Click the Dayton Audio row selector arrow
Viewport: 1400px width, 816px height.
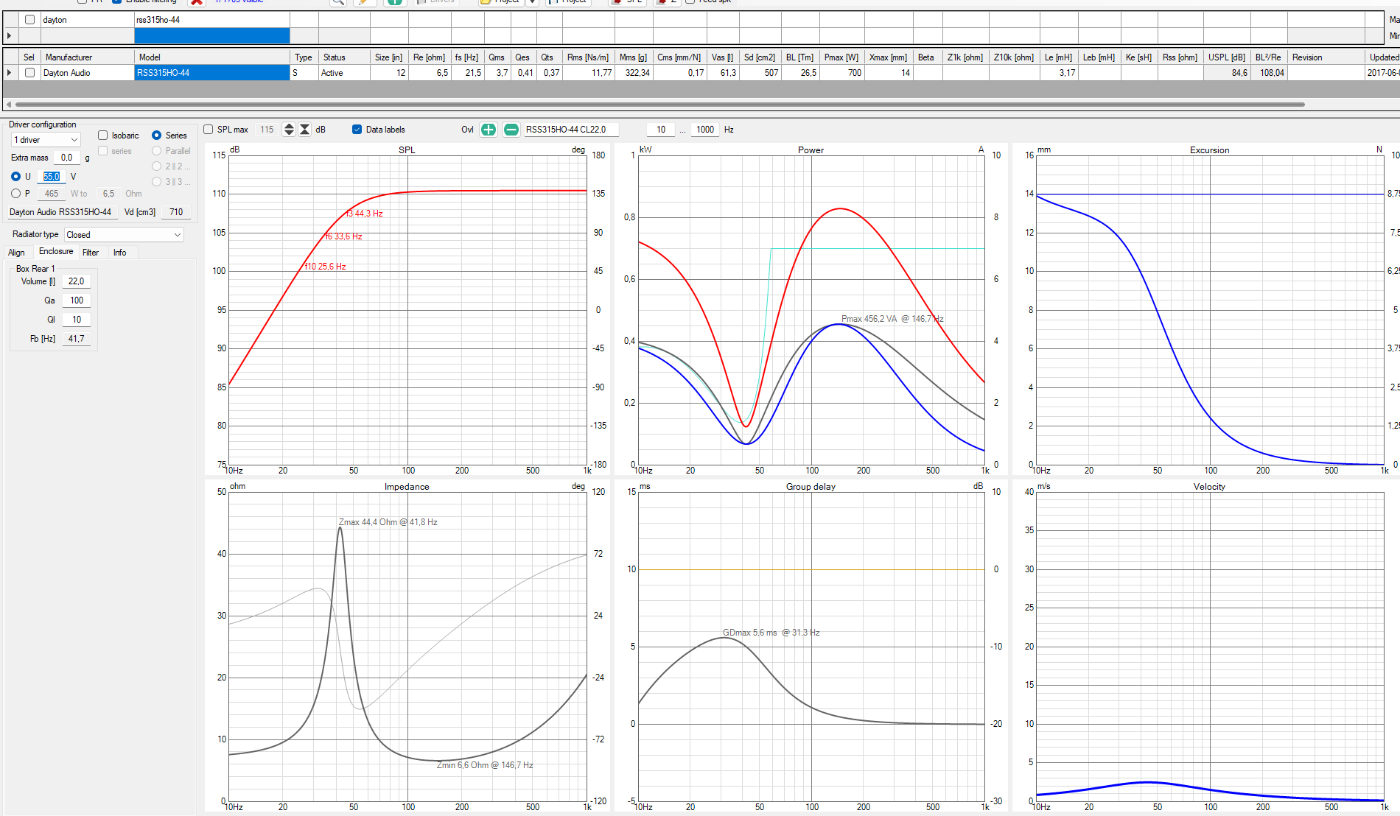(x=10, y=73)
